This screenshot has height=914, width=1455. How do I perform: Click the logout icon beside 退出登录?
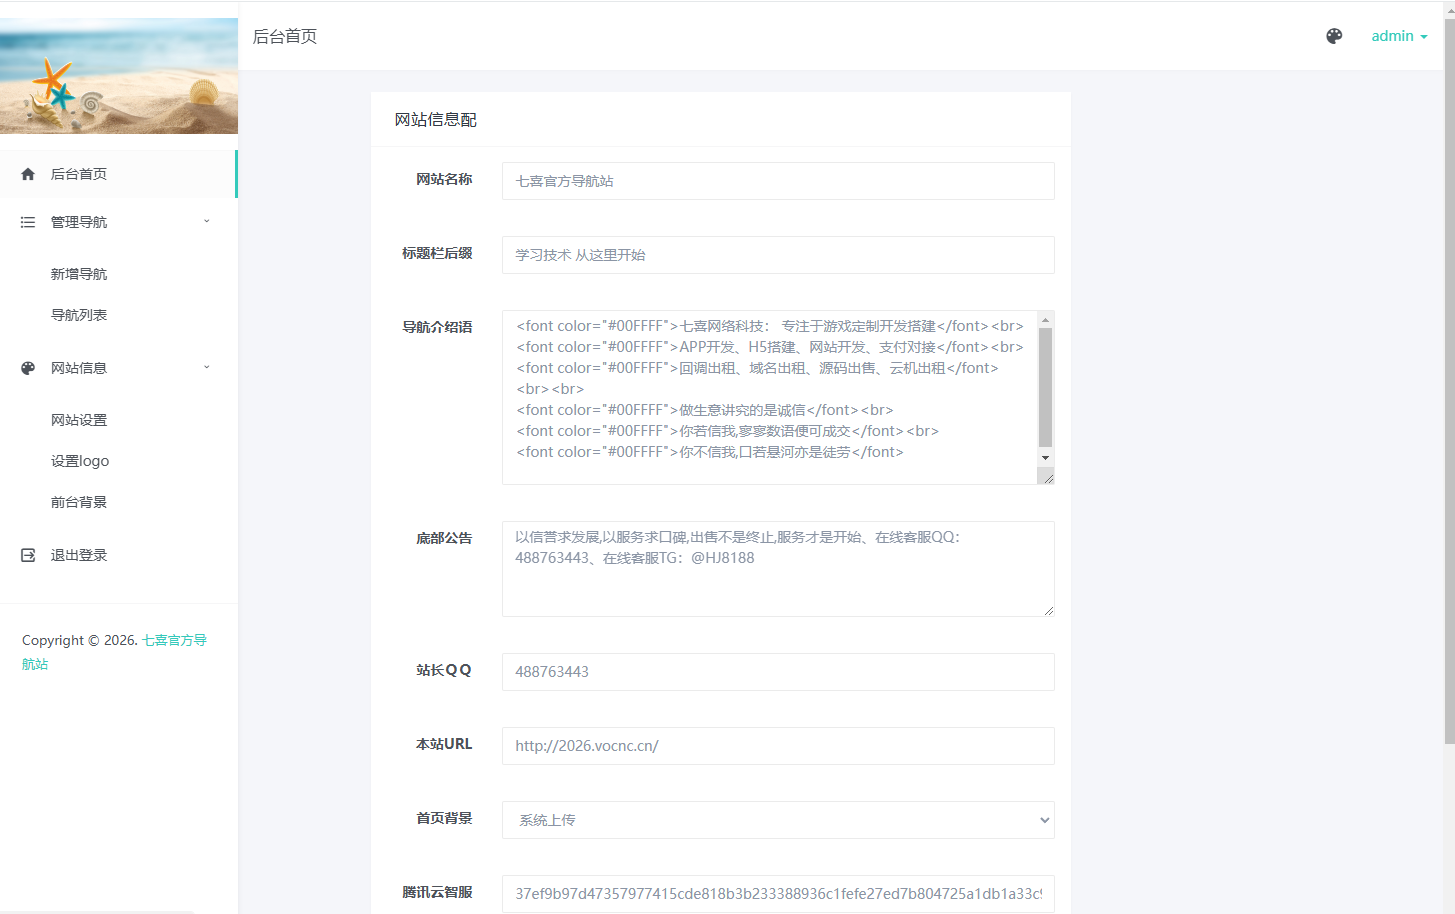pyautogui.click(x=27, y=554)
